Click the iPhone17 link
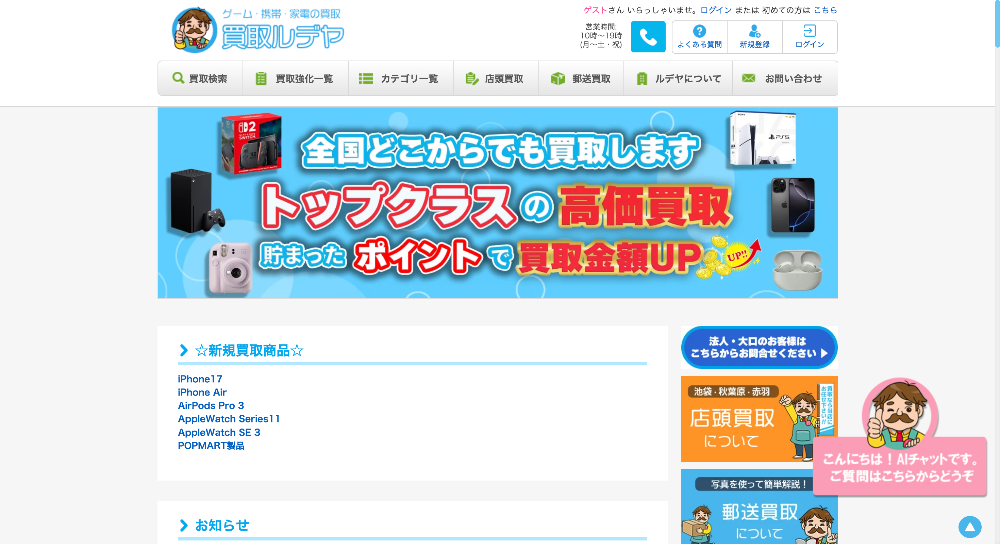Image resolution: width=1000 pixels, height=544 pixels. click(200, 379)
